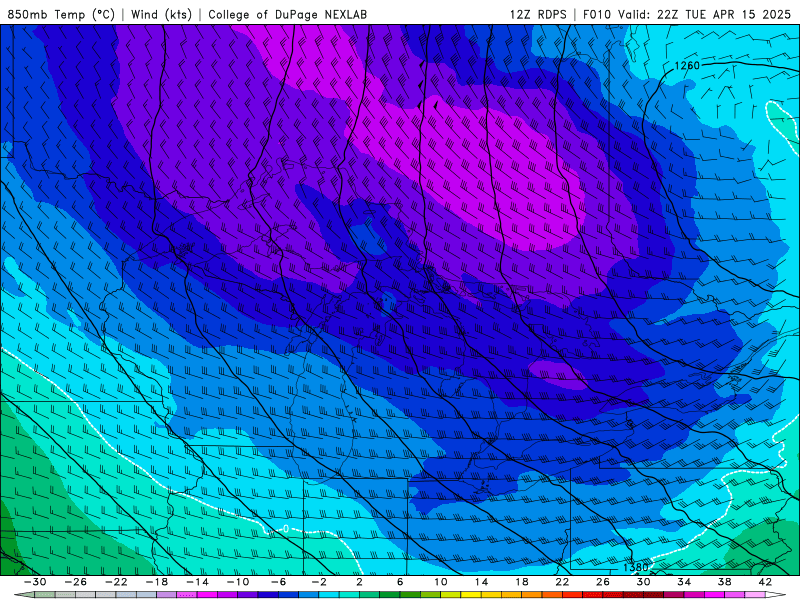The image size is (800, 600).
Task: Click the −30 value on the color scale
Action: click(x=35, y=582)
